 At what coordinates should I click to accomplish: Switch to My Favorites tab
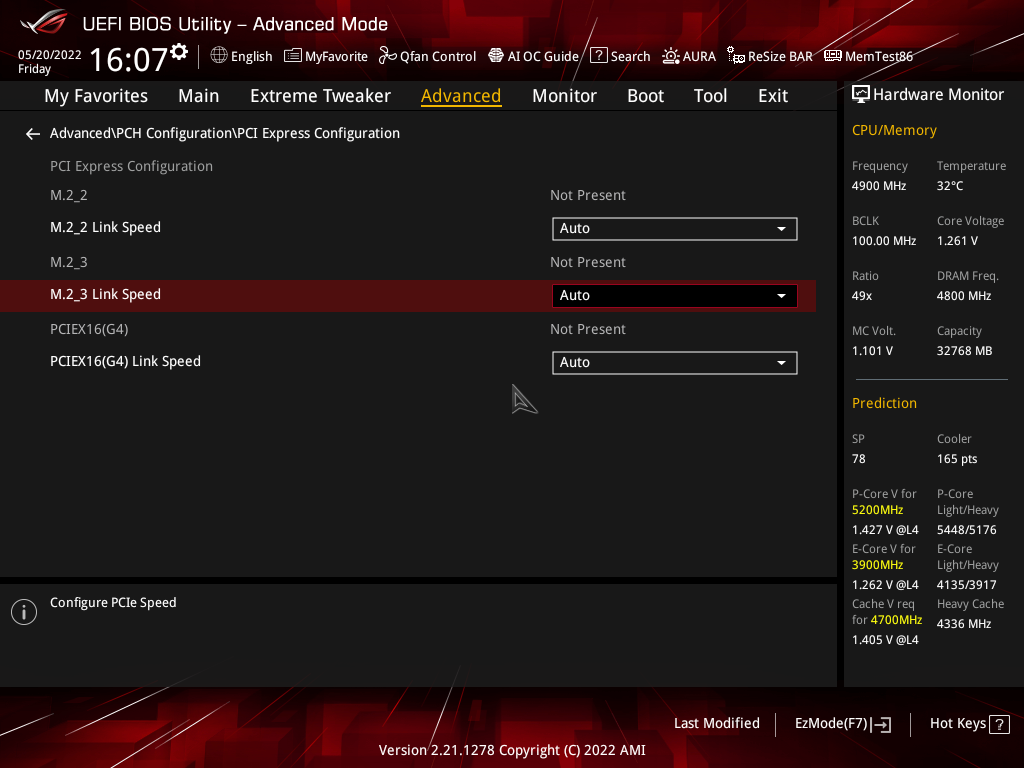point(96,96)
